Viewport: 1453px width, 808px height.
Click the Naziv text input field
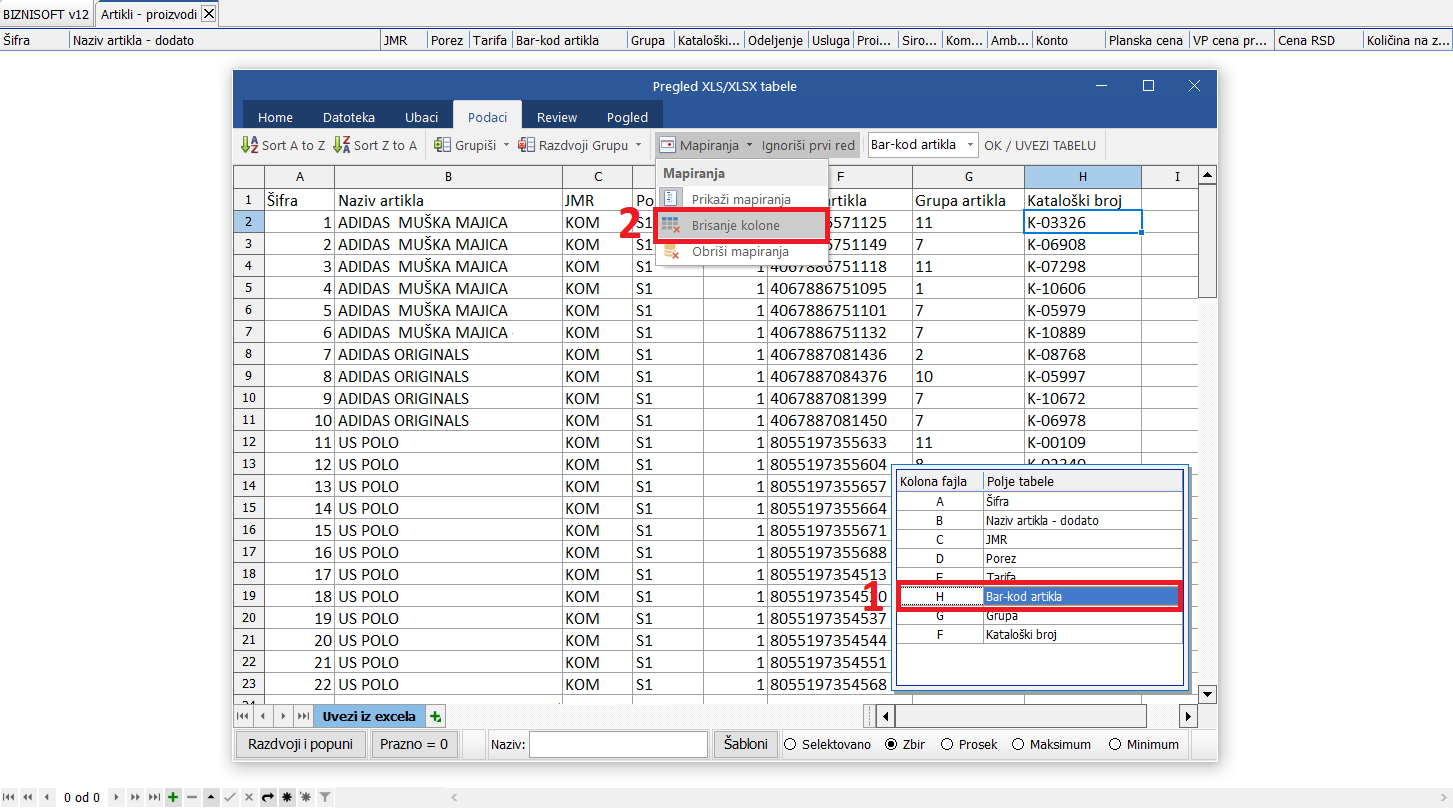(x=618, y=744)
